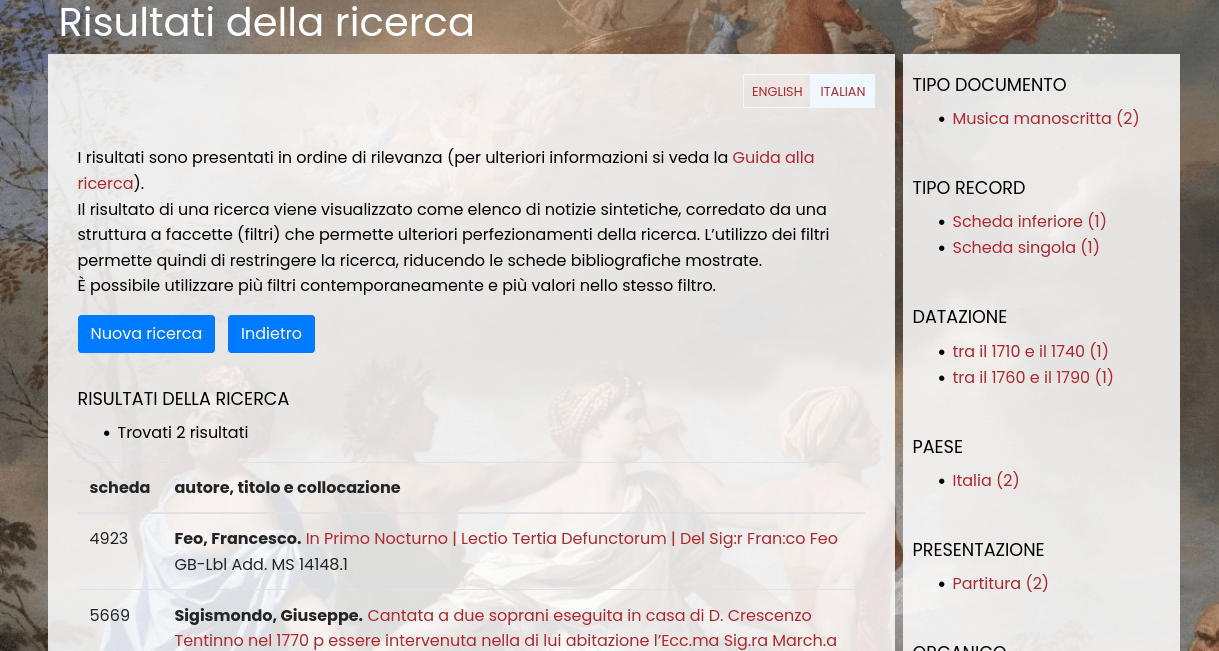Screen dimensions: 1219x651
Task: Click the PAESE heading
Action: (x=937, y=447)
